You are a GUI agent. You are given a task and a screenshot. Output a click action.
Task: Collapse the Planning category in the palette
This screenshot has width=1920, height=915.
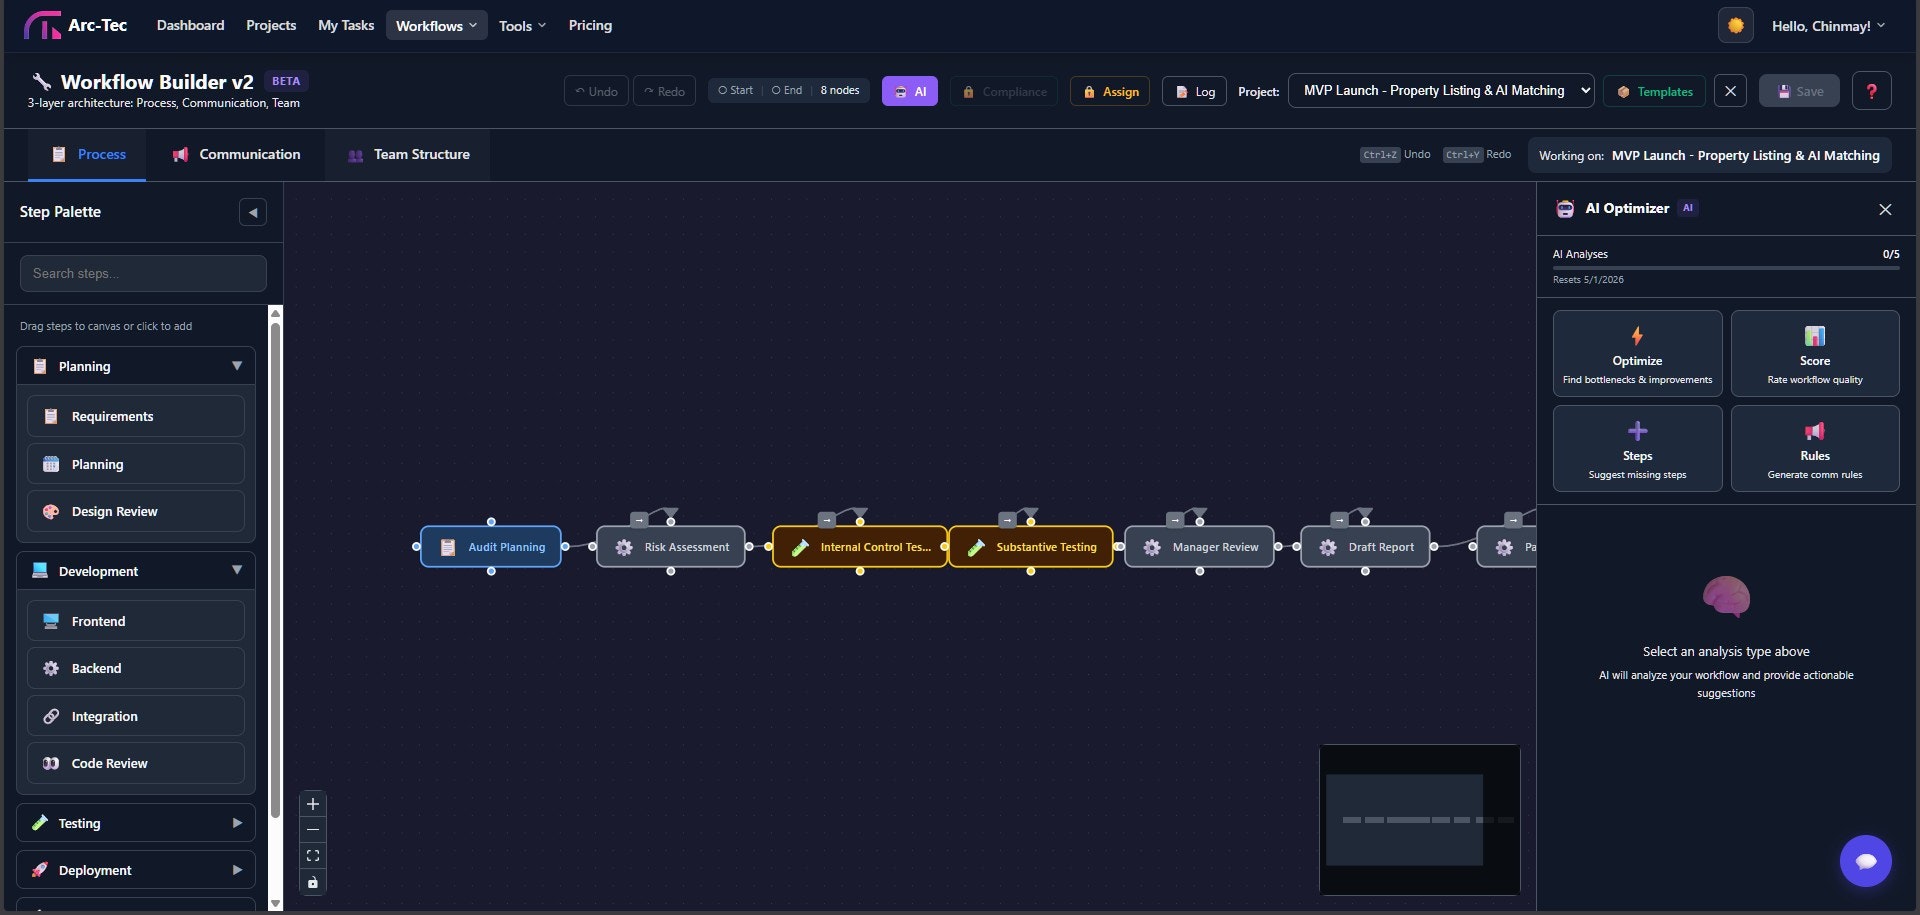pos(136,366)
